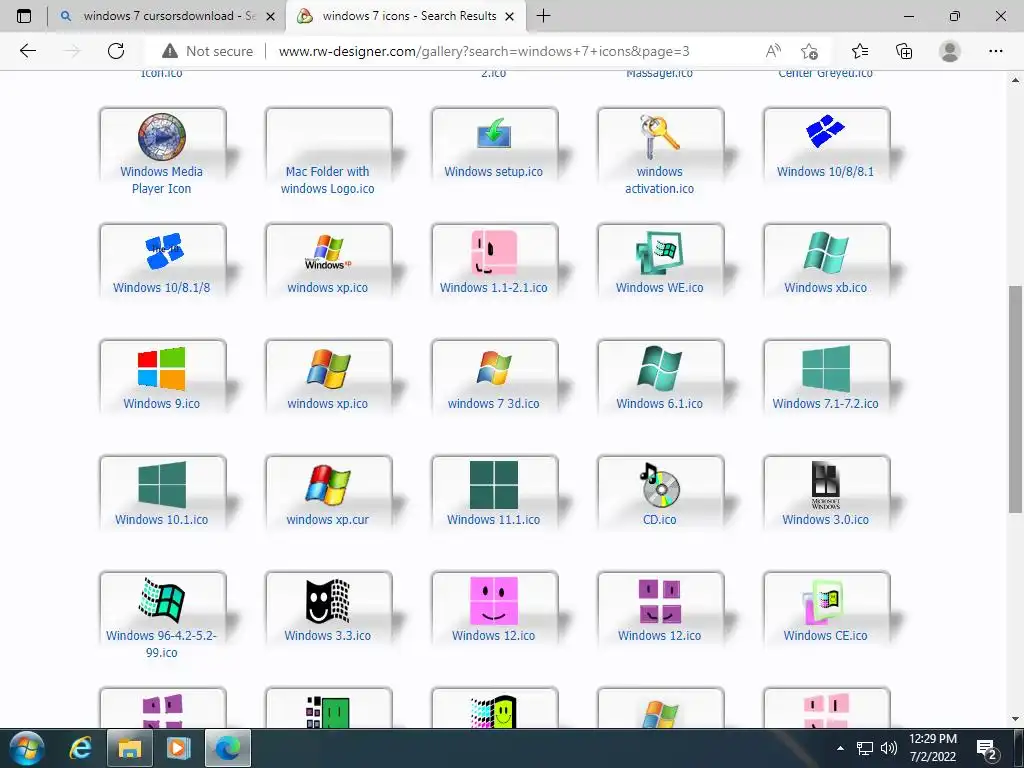This screenshot has width=1024, height=768.
Task: Open the CD.ico disc icon
Action: (660, 485)
